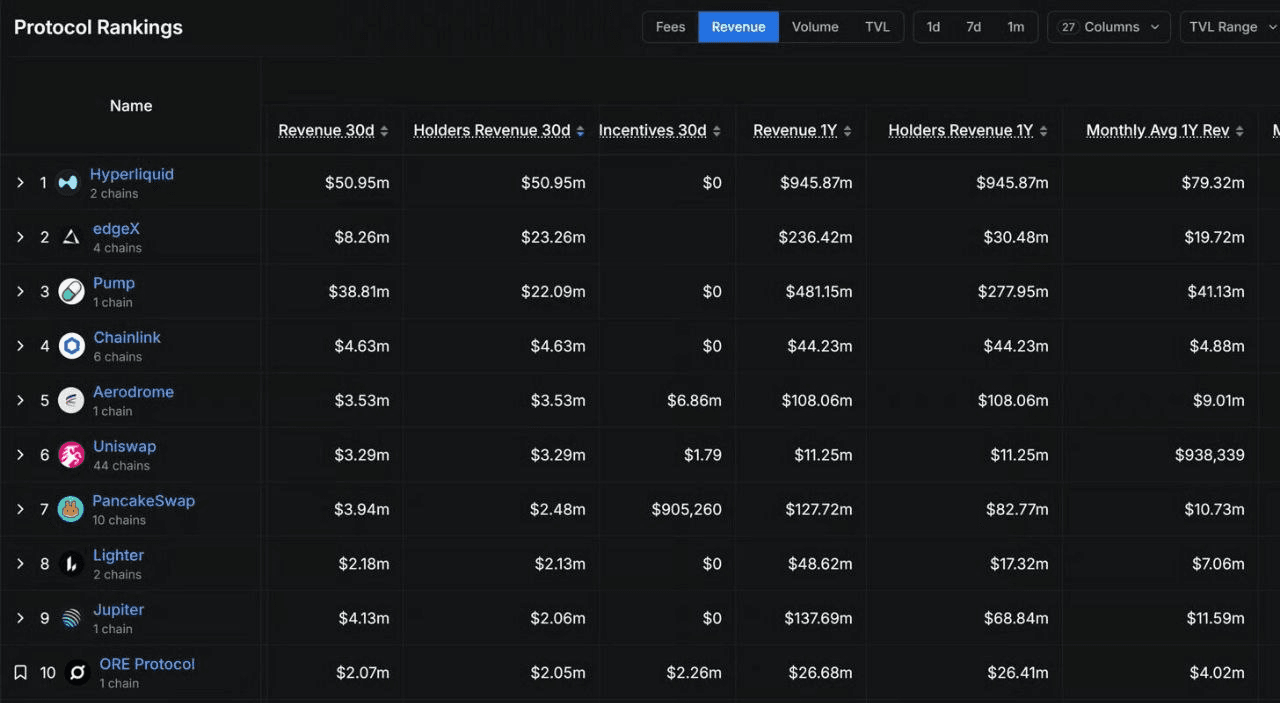The width and height of the screenshot is (1280, 703).
Task: Click the Revenue 30d column header
Action: (326, 131)
